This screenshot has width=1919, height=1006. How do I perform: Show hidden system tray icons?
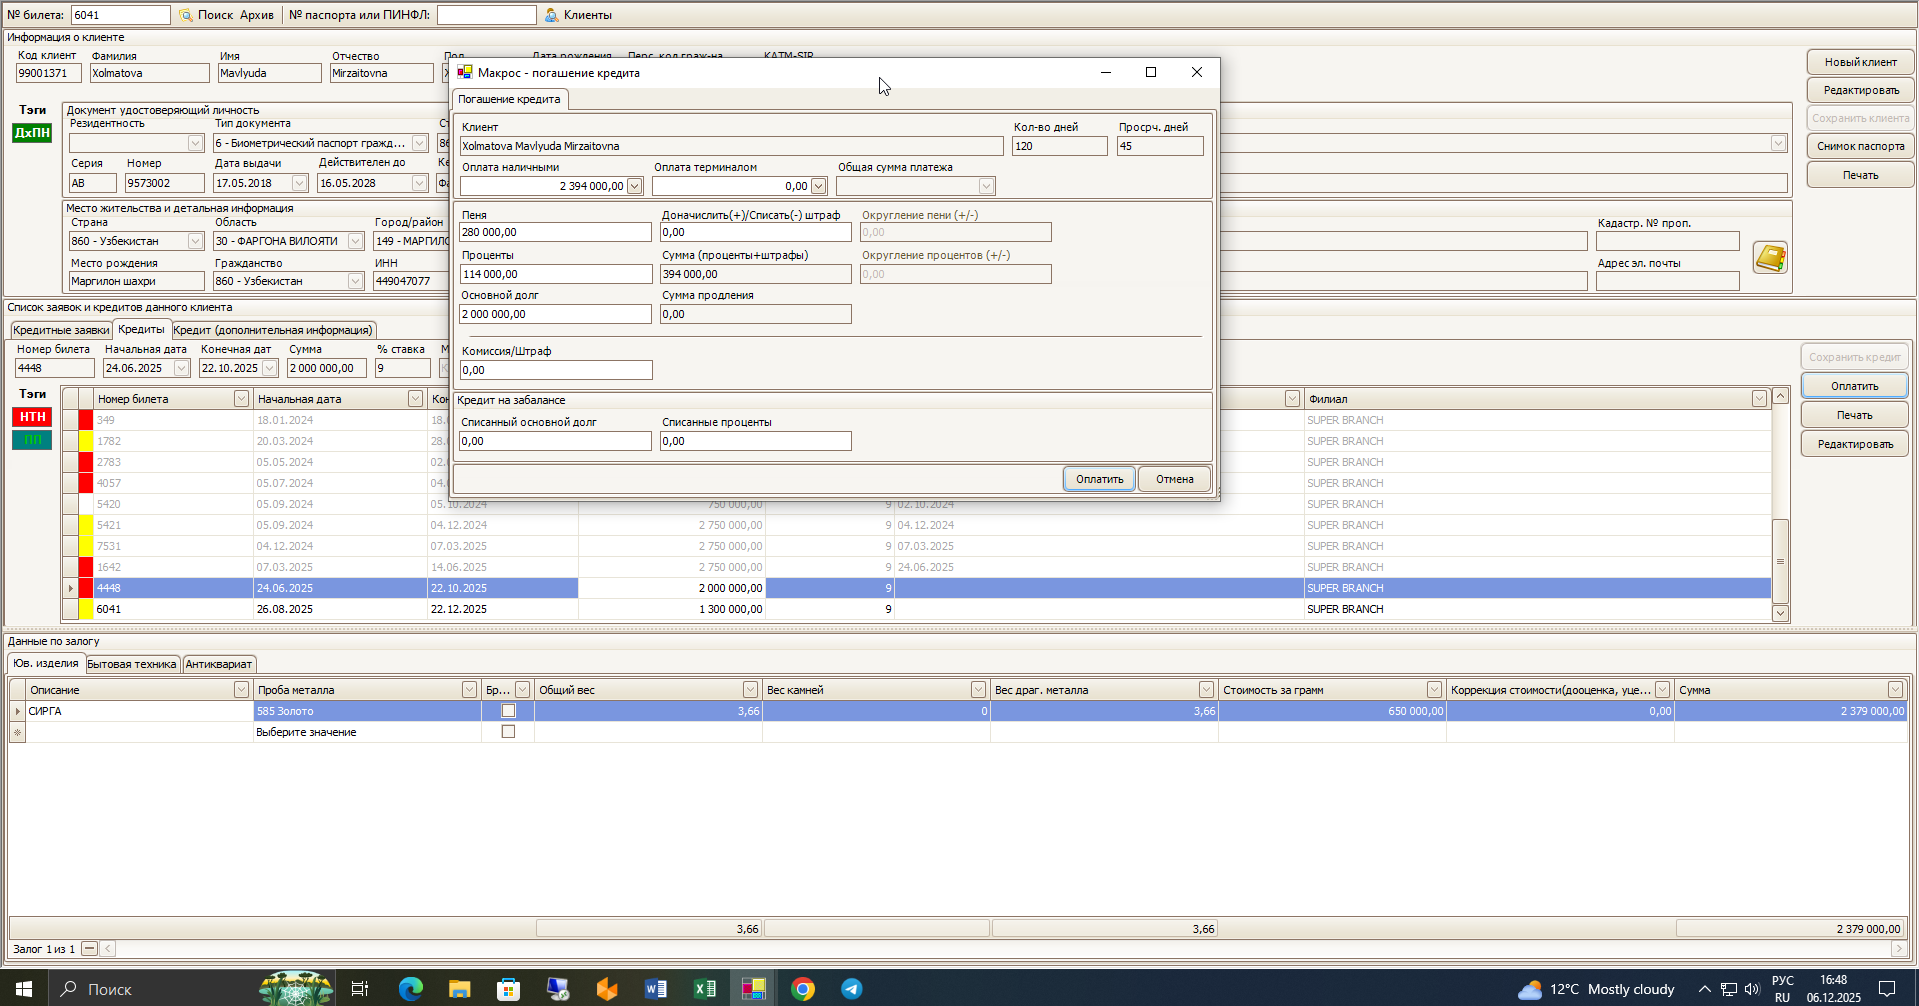pyautogui.click(x=1704, y=989)
